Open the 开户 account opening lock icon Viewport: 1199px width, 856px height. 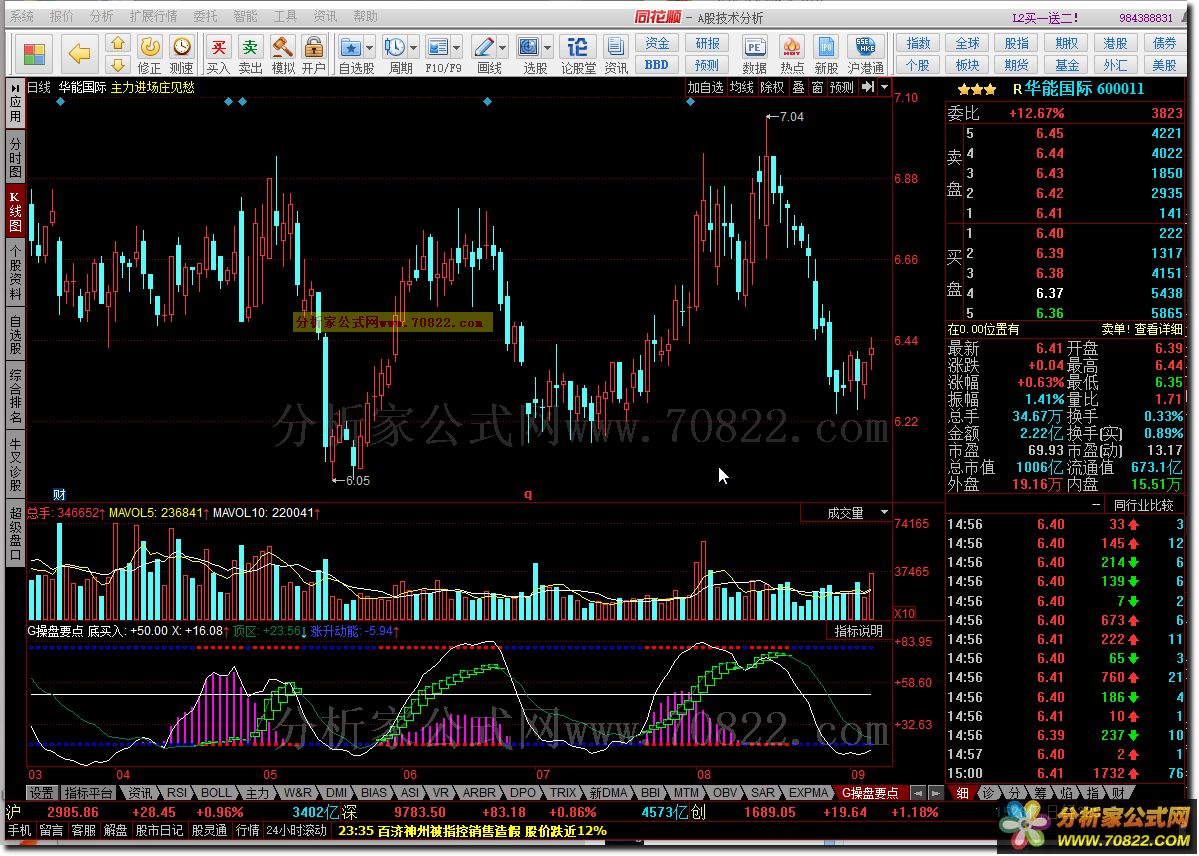click(x=314, y=55)
